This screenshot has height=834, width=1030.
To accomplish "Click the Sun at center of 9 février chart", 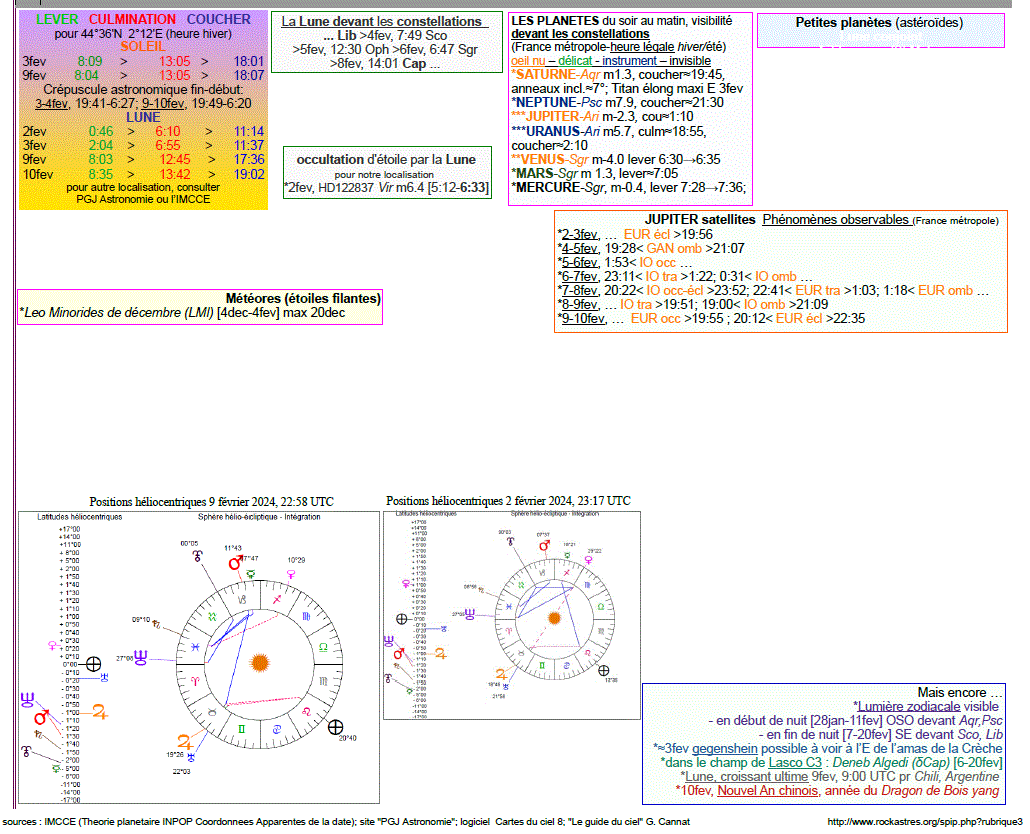I will [260, 663].
